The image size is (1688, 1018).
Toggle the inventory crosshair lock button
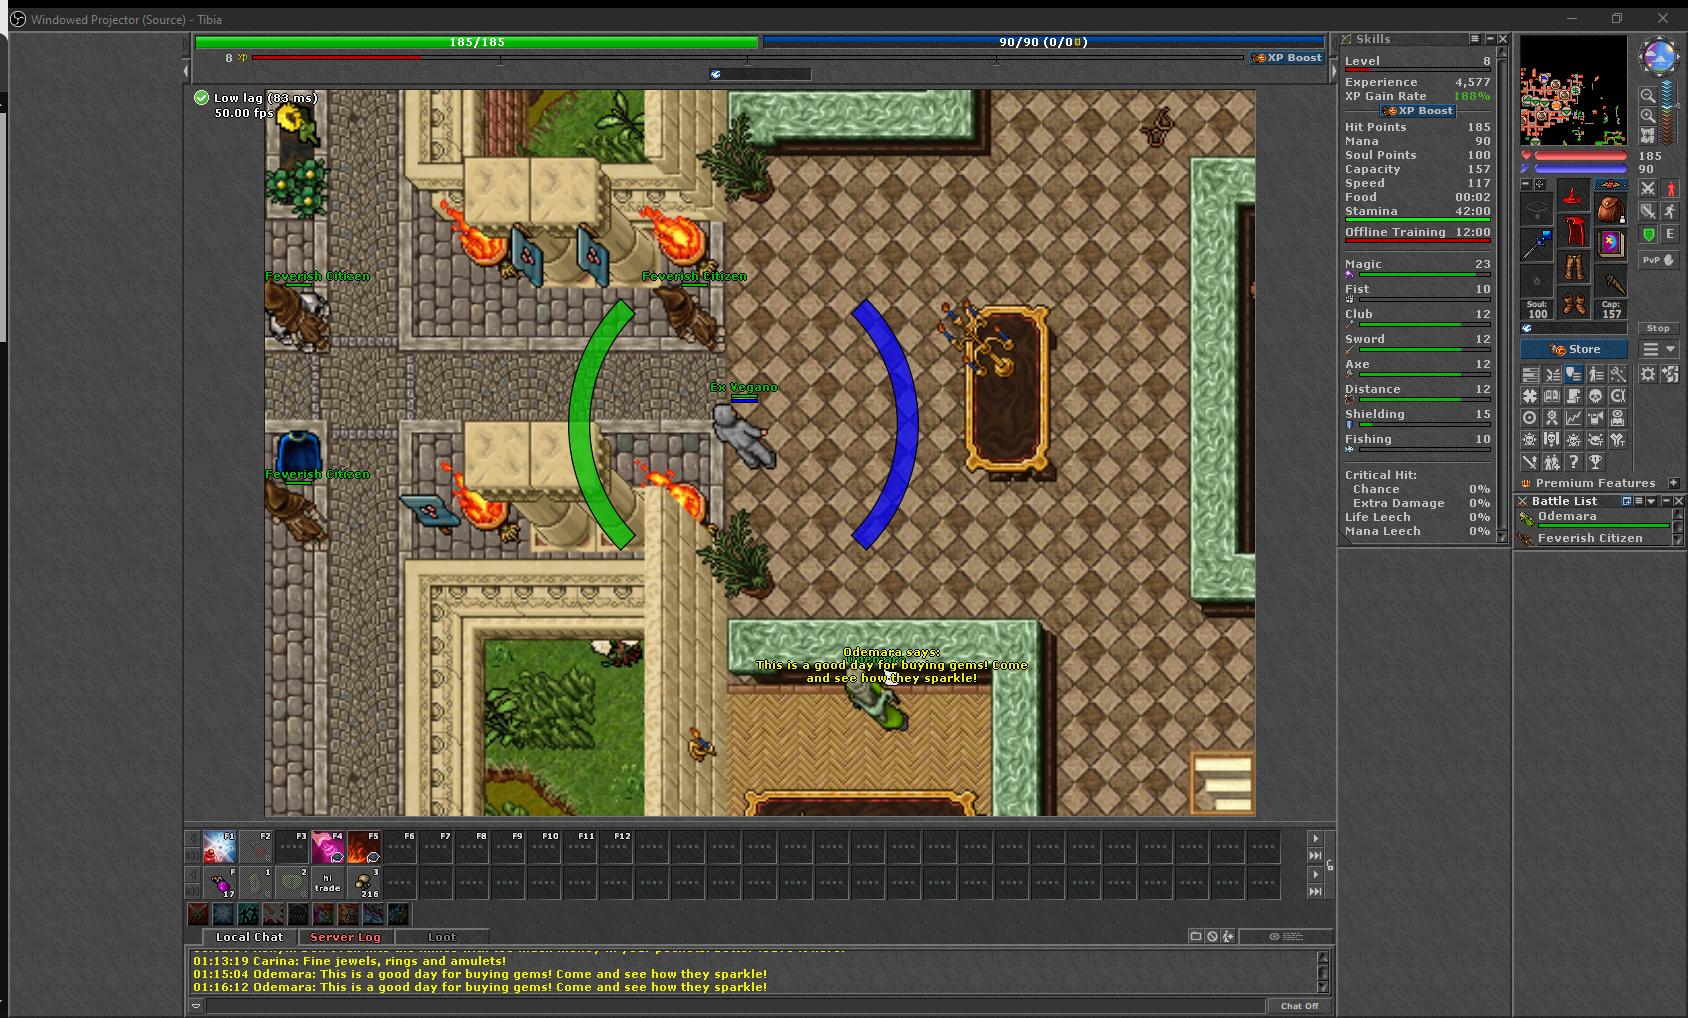(x=1540, y=184)
